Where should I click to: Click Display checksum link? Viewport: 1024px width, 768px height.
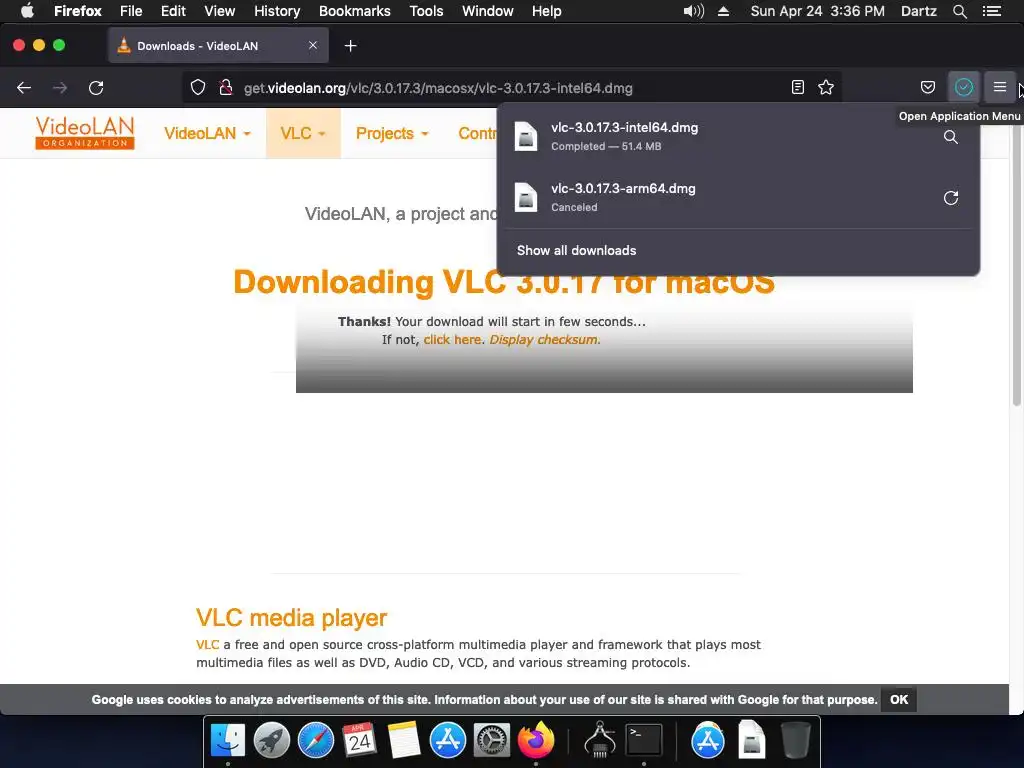click(544, 340)
